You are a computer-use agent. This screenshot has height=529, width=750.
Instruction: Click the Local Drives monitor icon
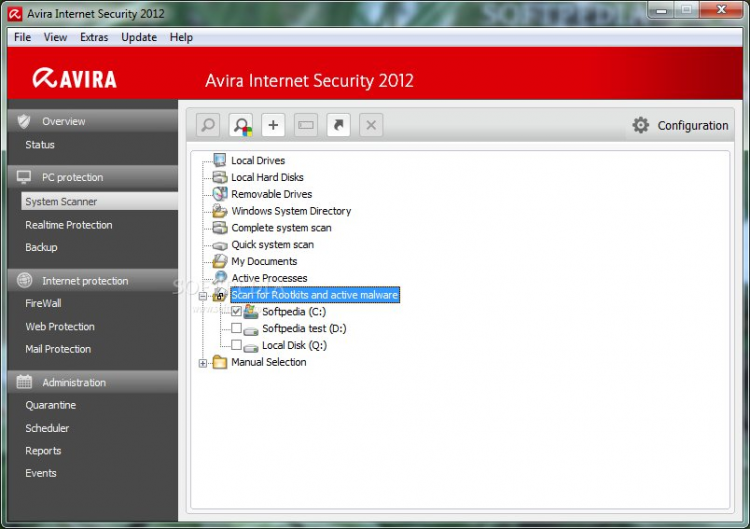point(220,160)
